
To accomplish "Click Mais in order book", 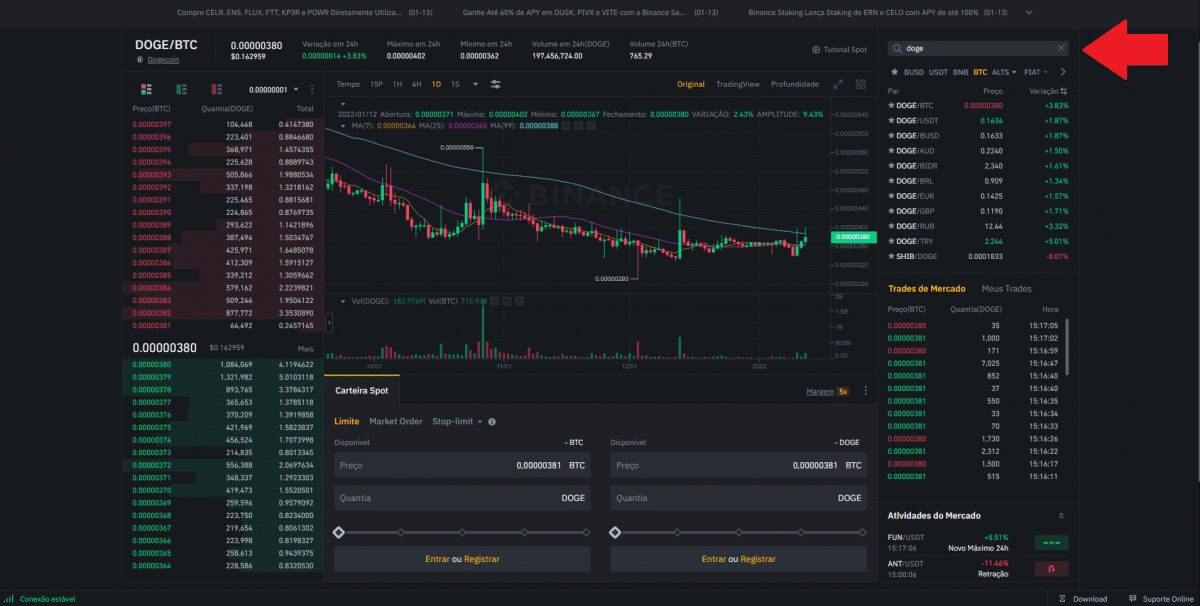I will (305, 349).
